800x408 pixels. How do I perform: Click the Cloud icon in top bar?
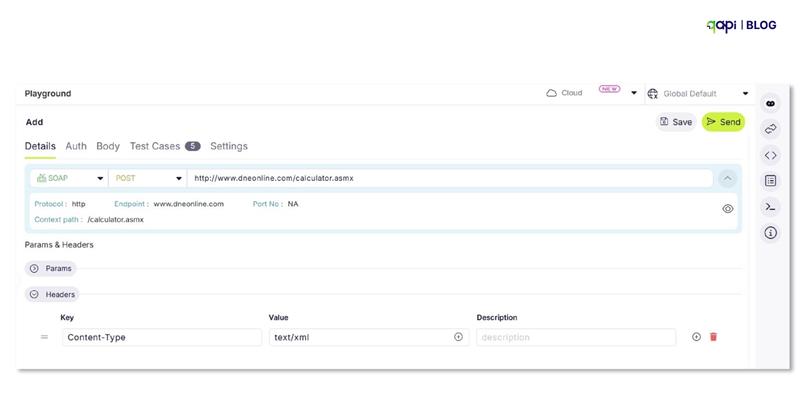coord(552,93)
